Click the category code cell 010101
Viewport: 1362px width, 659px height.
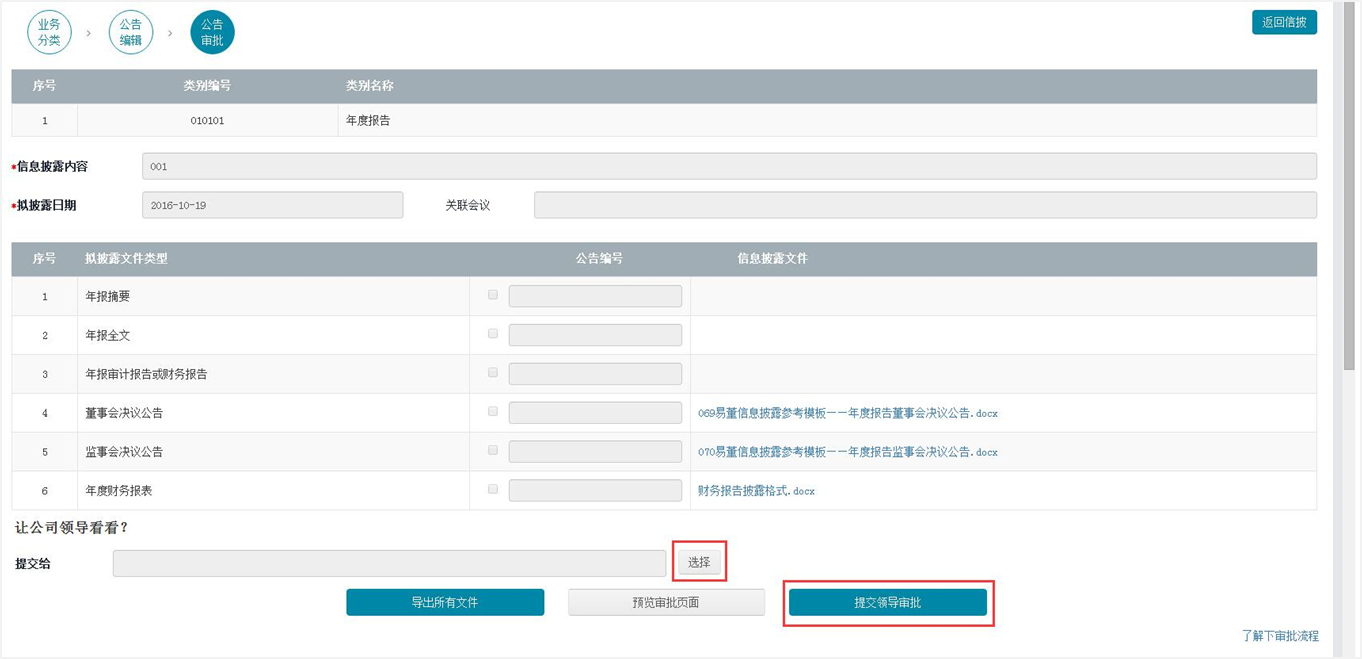207,120
